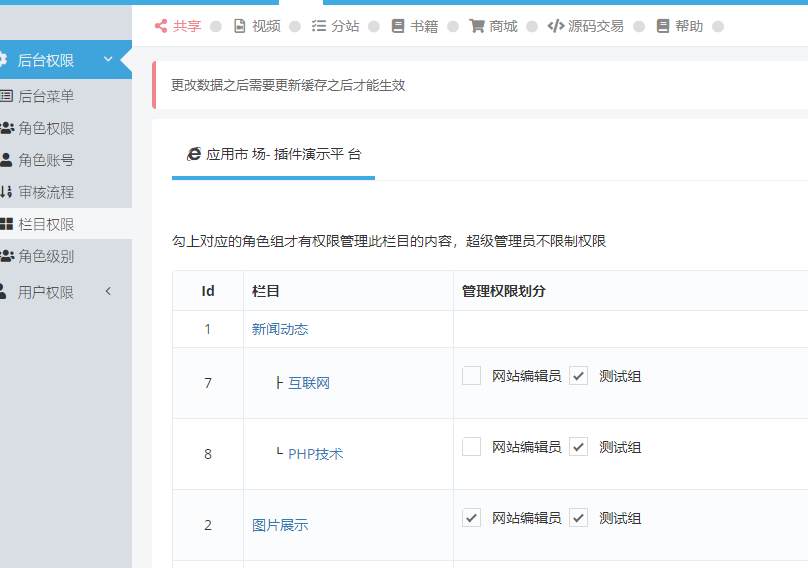Image resolution: width=808 pixels, height=568 pixels.
Task: Uncheck 网站编辑员 for 图片展示 row
Action: click(x=472, y=518)
